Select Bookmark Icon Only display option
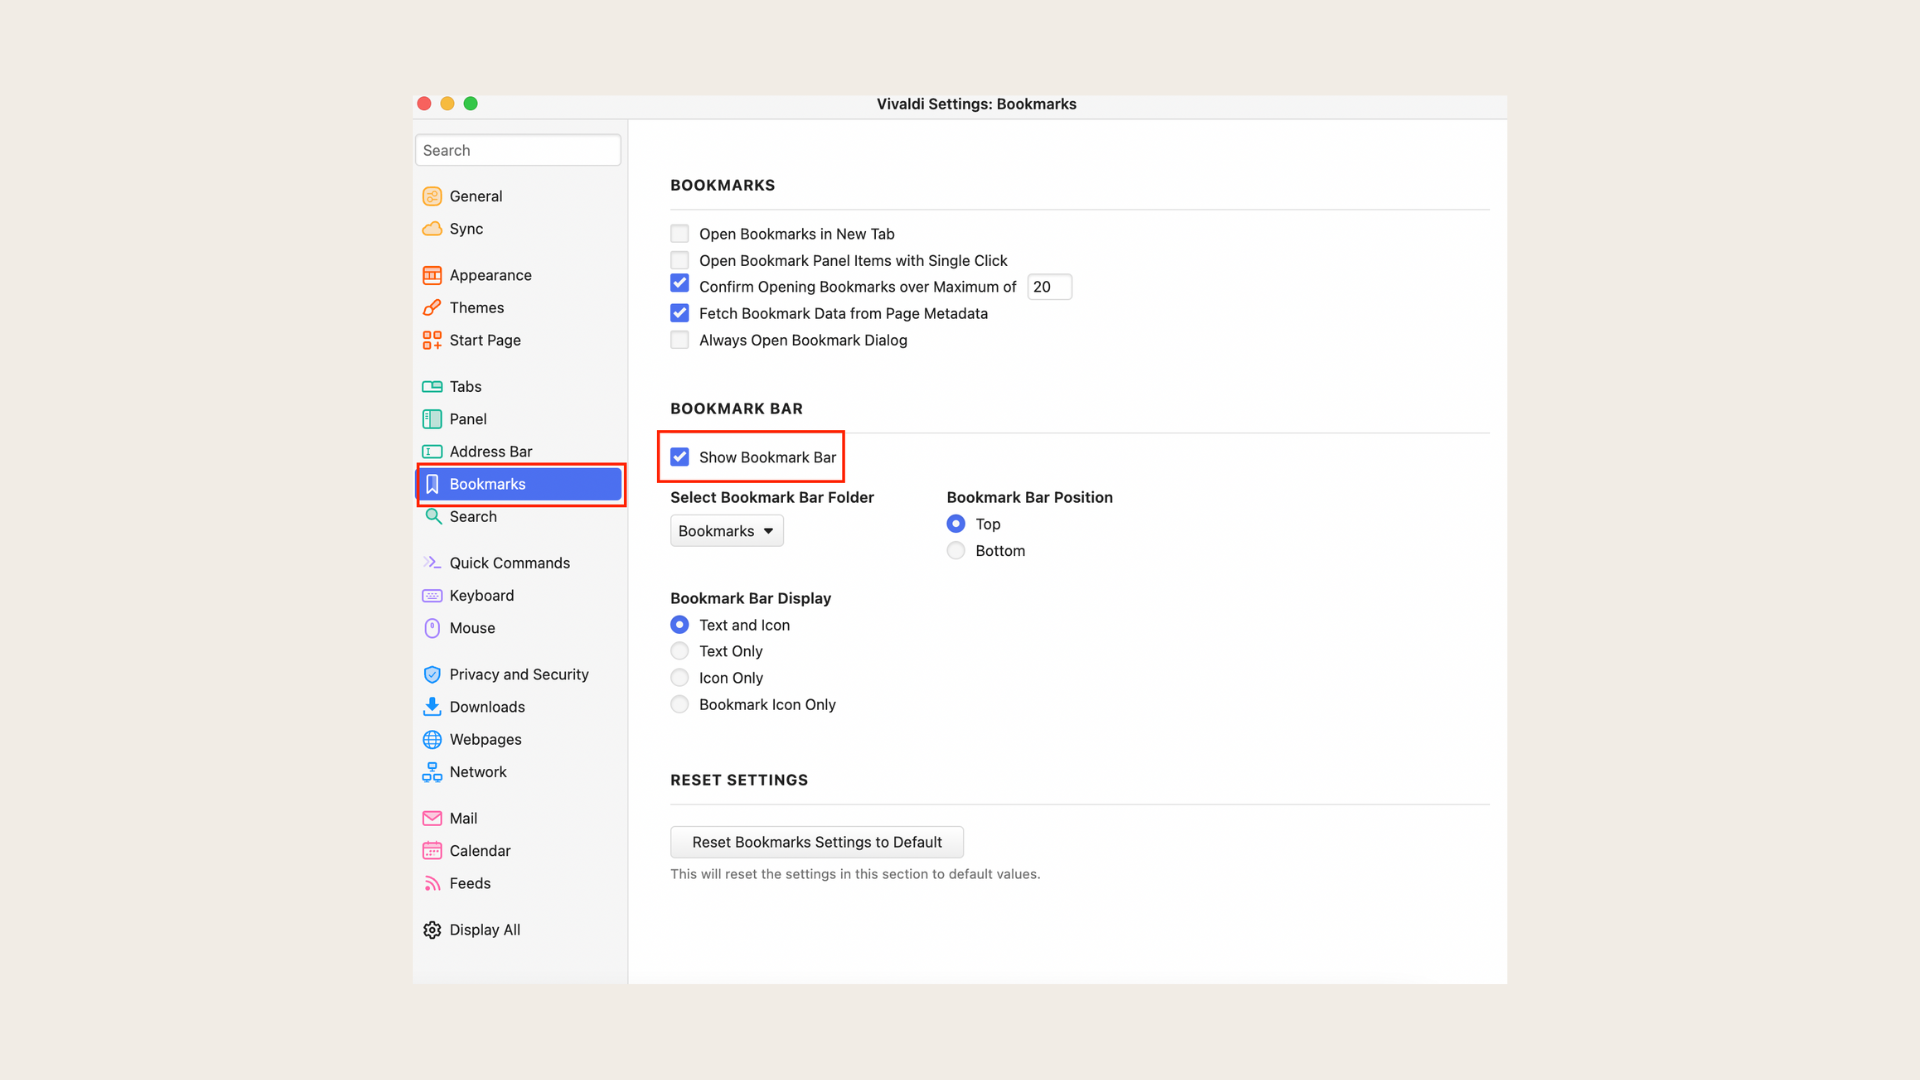The width and height of the screenshot is (1920, 1080). point(679,704)
